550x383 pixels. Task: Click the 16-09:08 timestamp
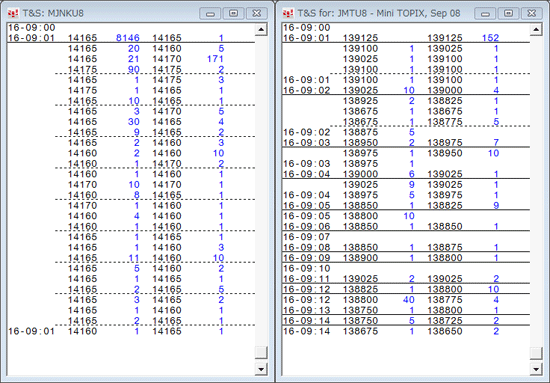click(307, 247)
